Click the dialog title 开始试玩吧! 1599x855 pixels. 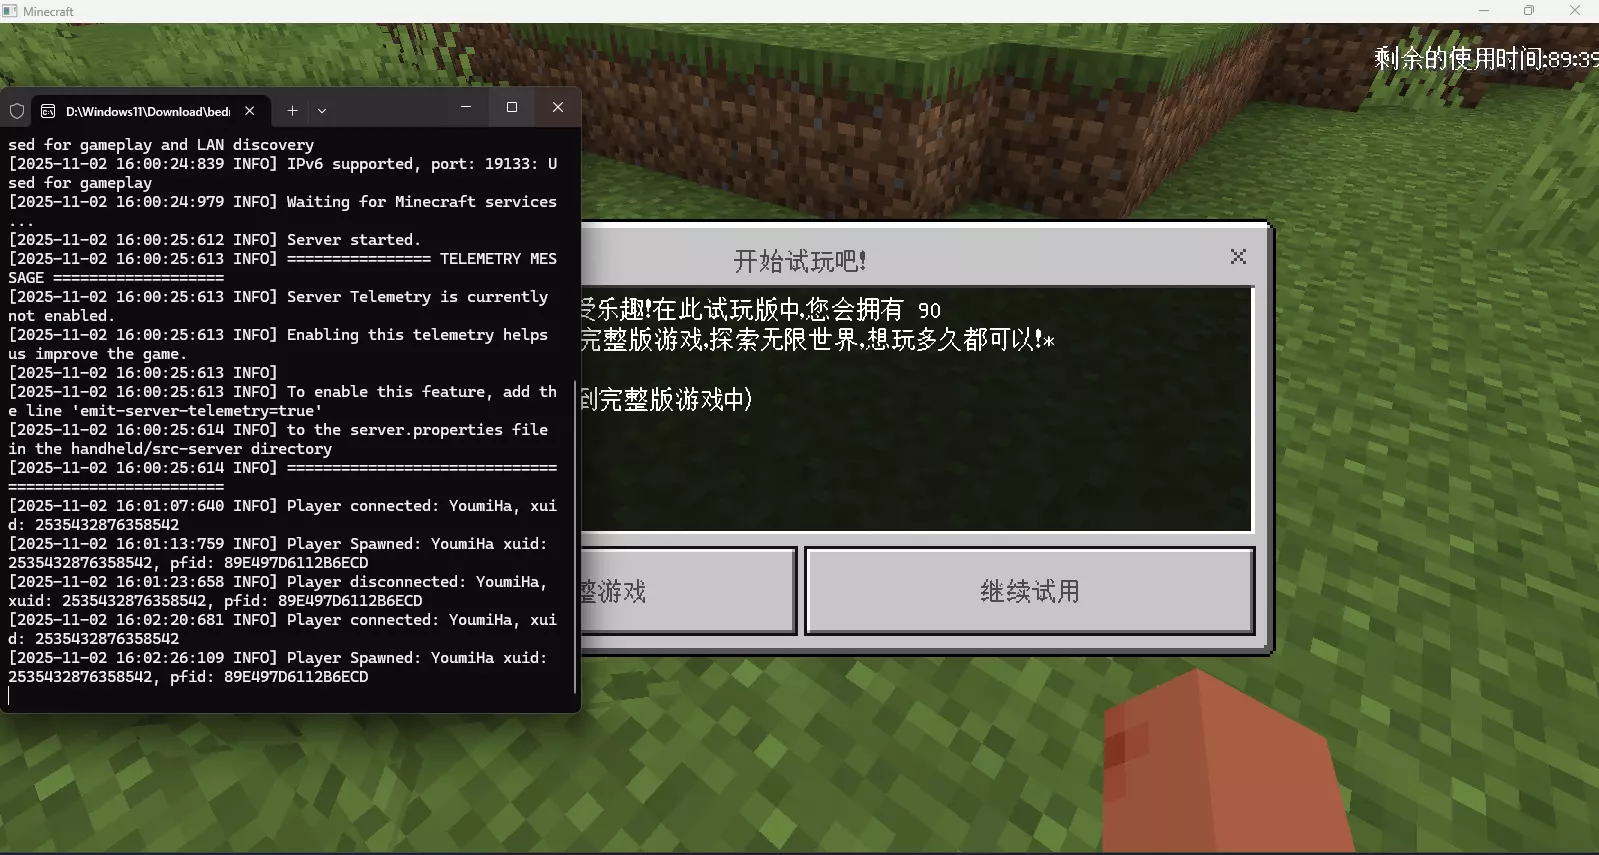(800, 261)
